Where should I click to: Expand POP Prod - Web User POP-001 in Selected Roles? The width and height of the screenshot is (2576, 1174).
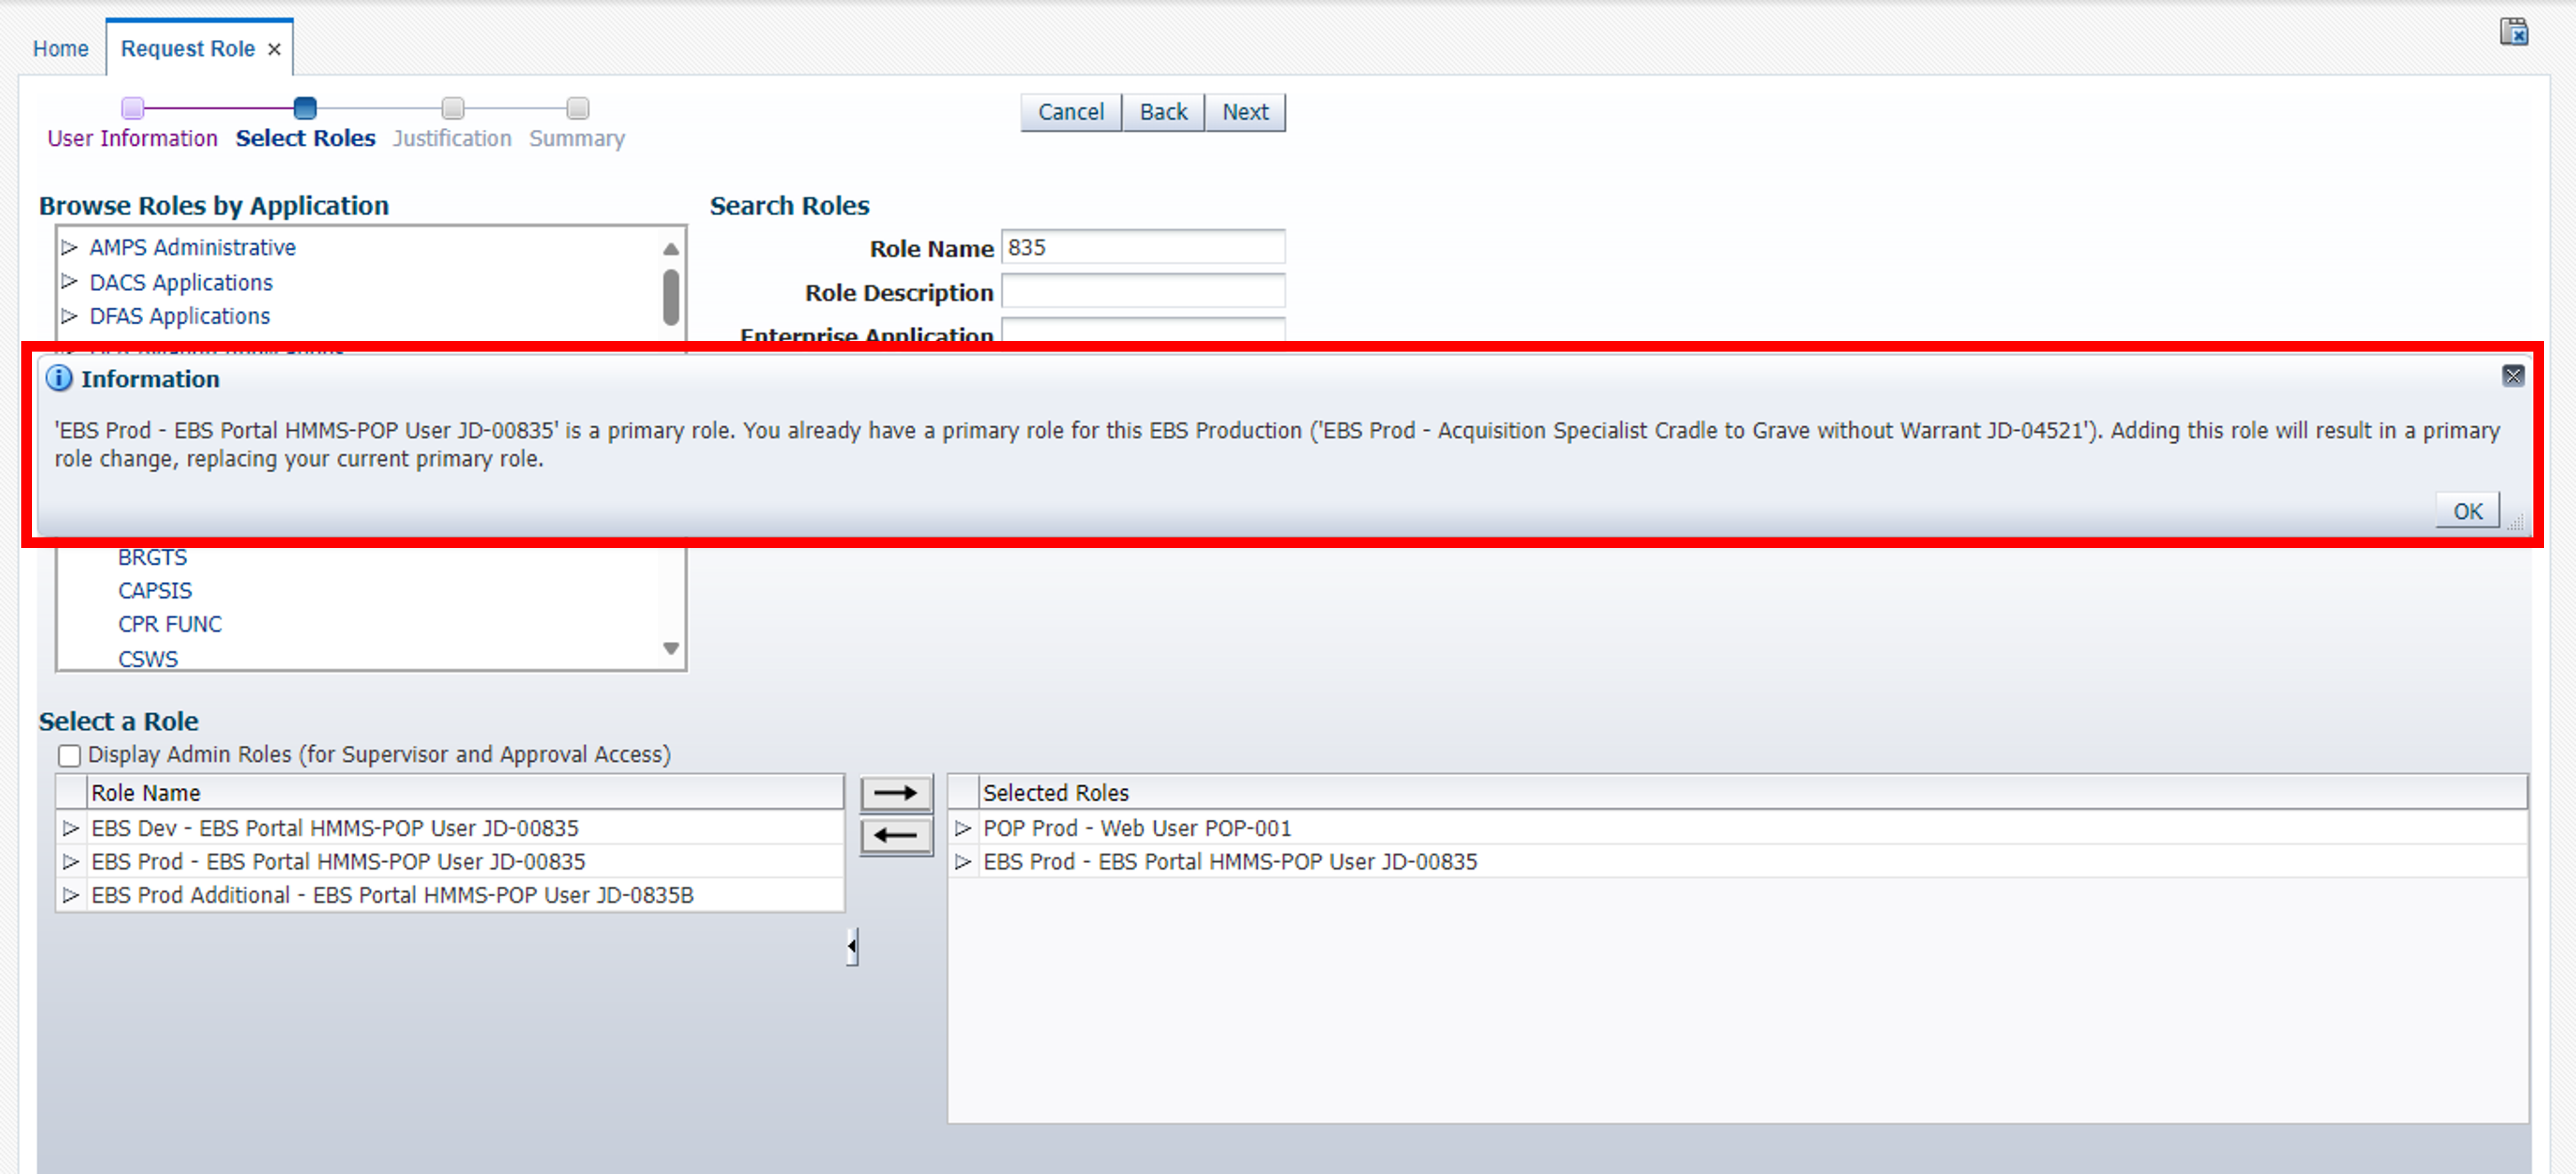pyautogui.click(x=963, y=828)
